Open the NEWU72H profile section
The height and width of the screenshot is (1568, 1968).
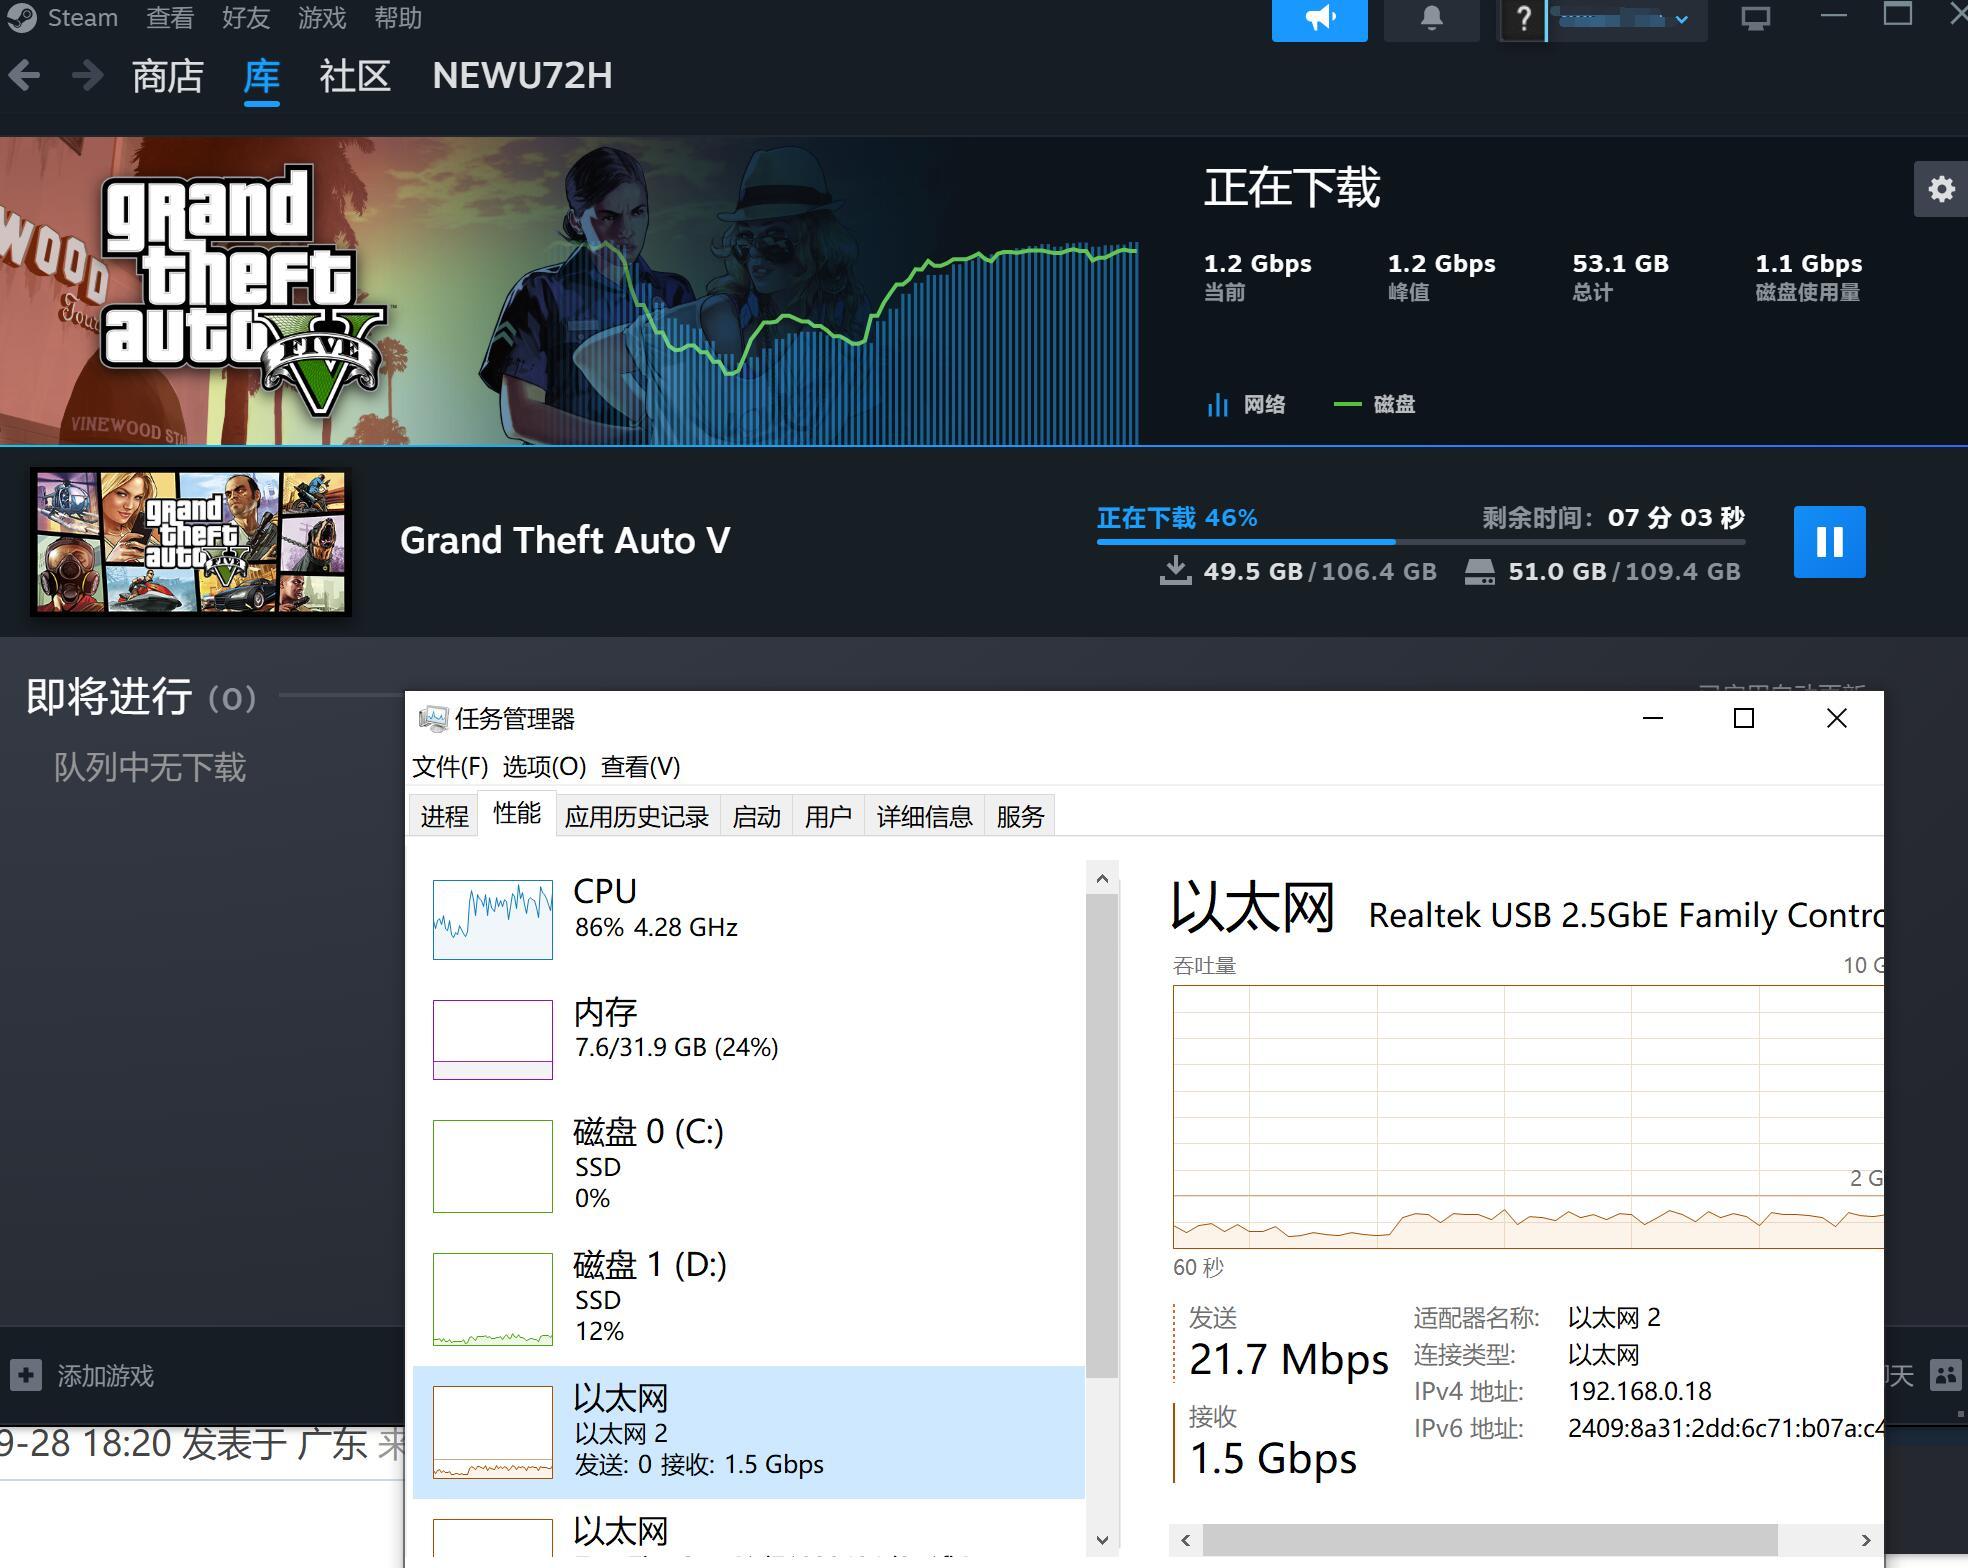pyautogui.click(x=522, y=76)
